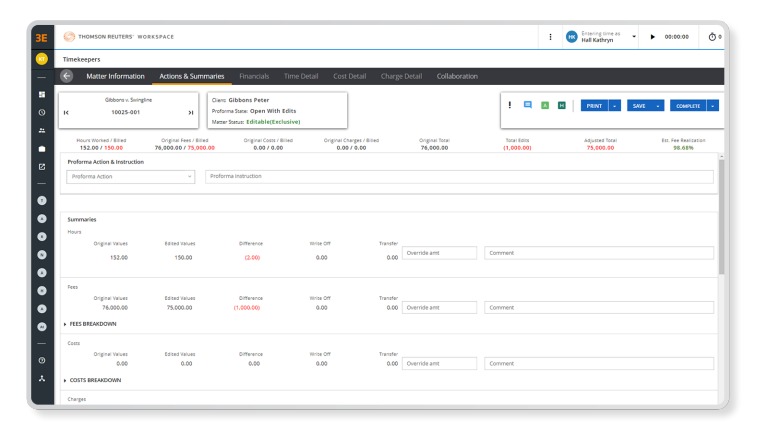Switch to the Matter Information tab
Image resolution: width=768 pixels, height=432 pixels.
point(114,76)
